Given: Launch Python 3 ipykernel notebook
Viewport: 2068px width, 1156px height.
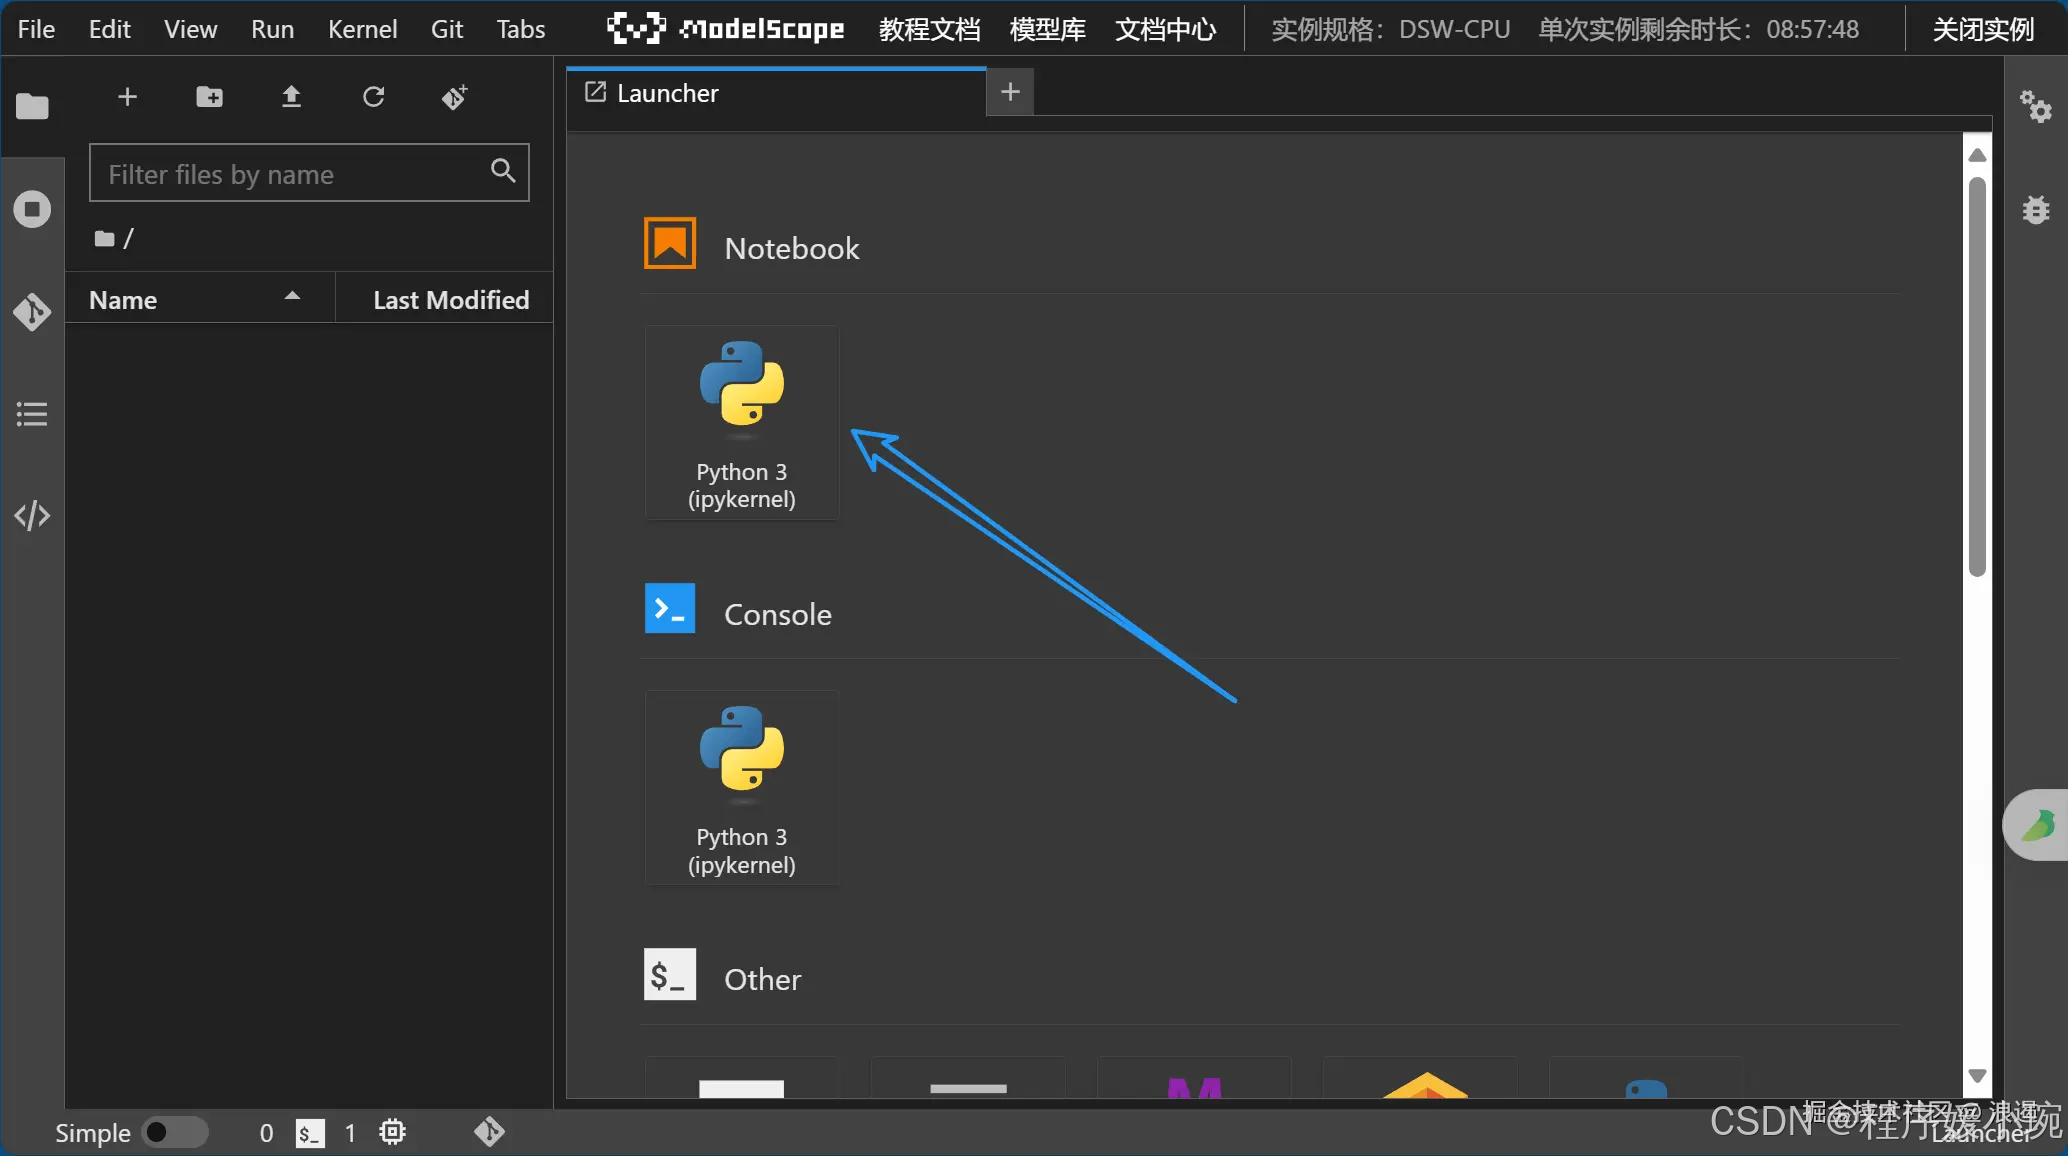Looking at the screenshot, I should click(x=741, y=422).
